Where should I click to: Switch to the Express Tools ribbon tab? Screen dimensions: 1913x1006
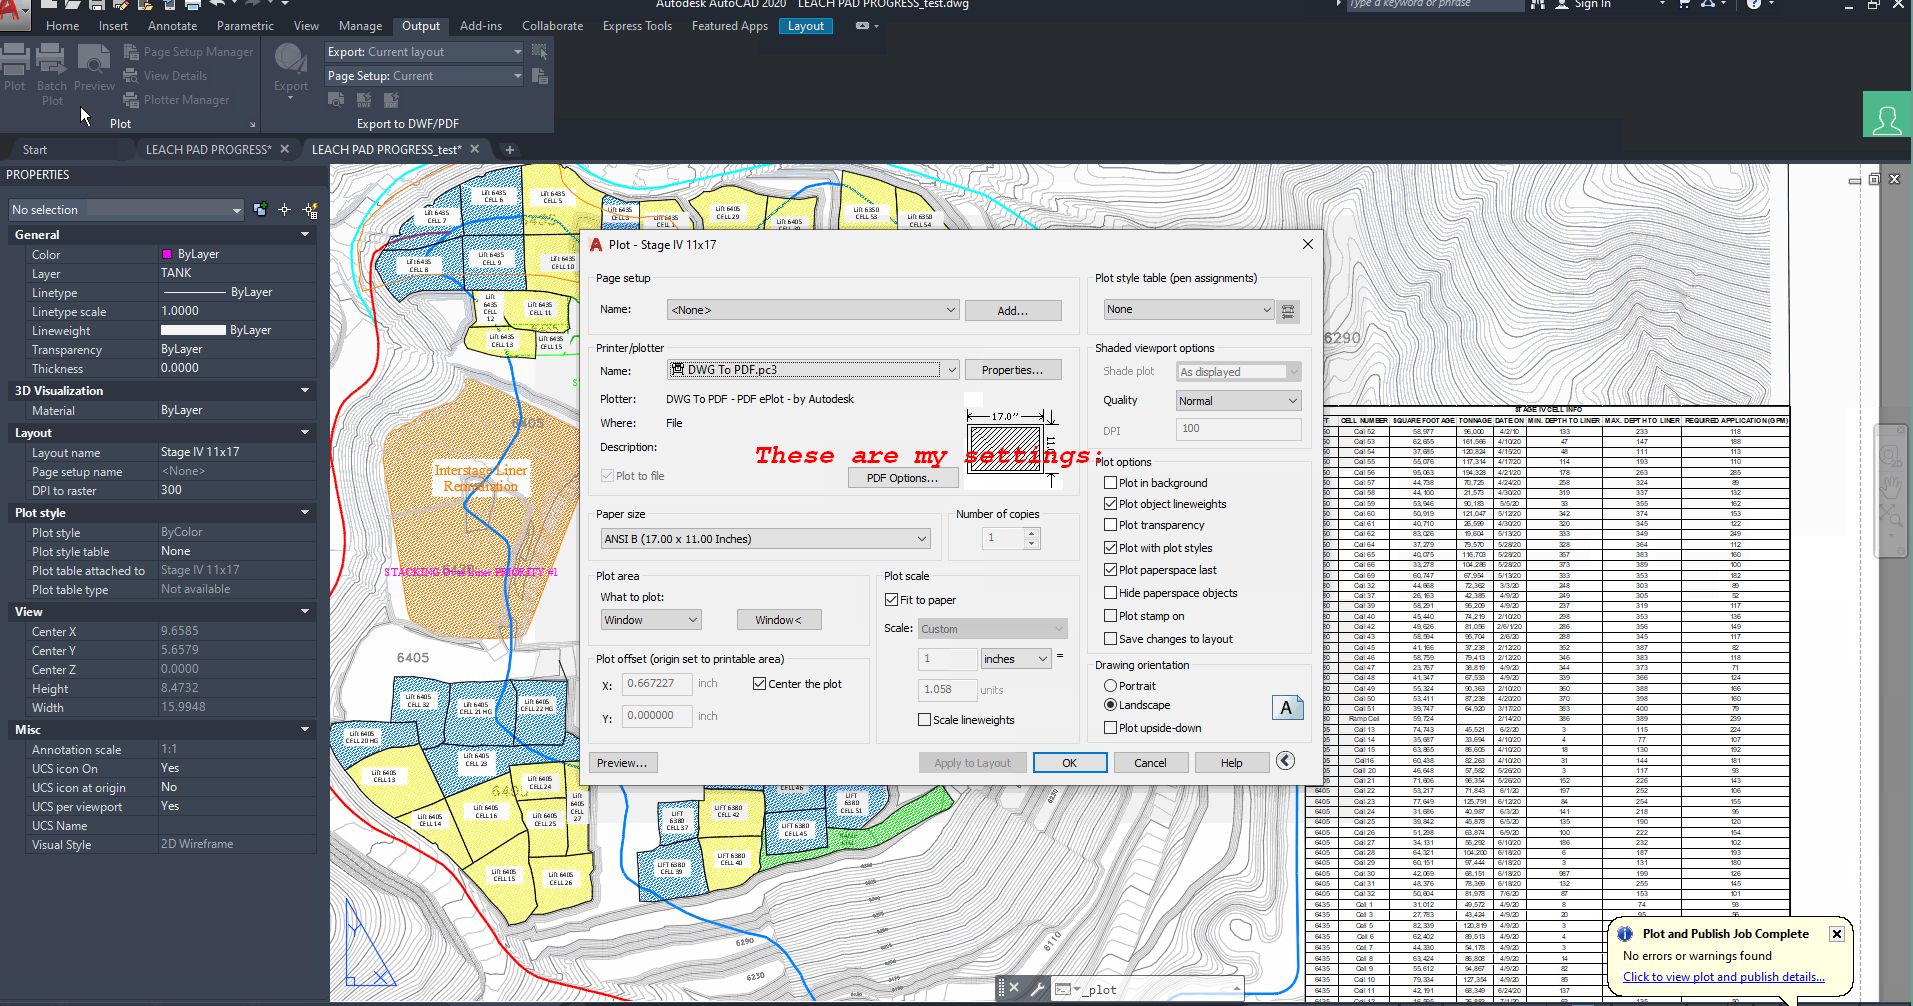pos(637,25)
